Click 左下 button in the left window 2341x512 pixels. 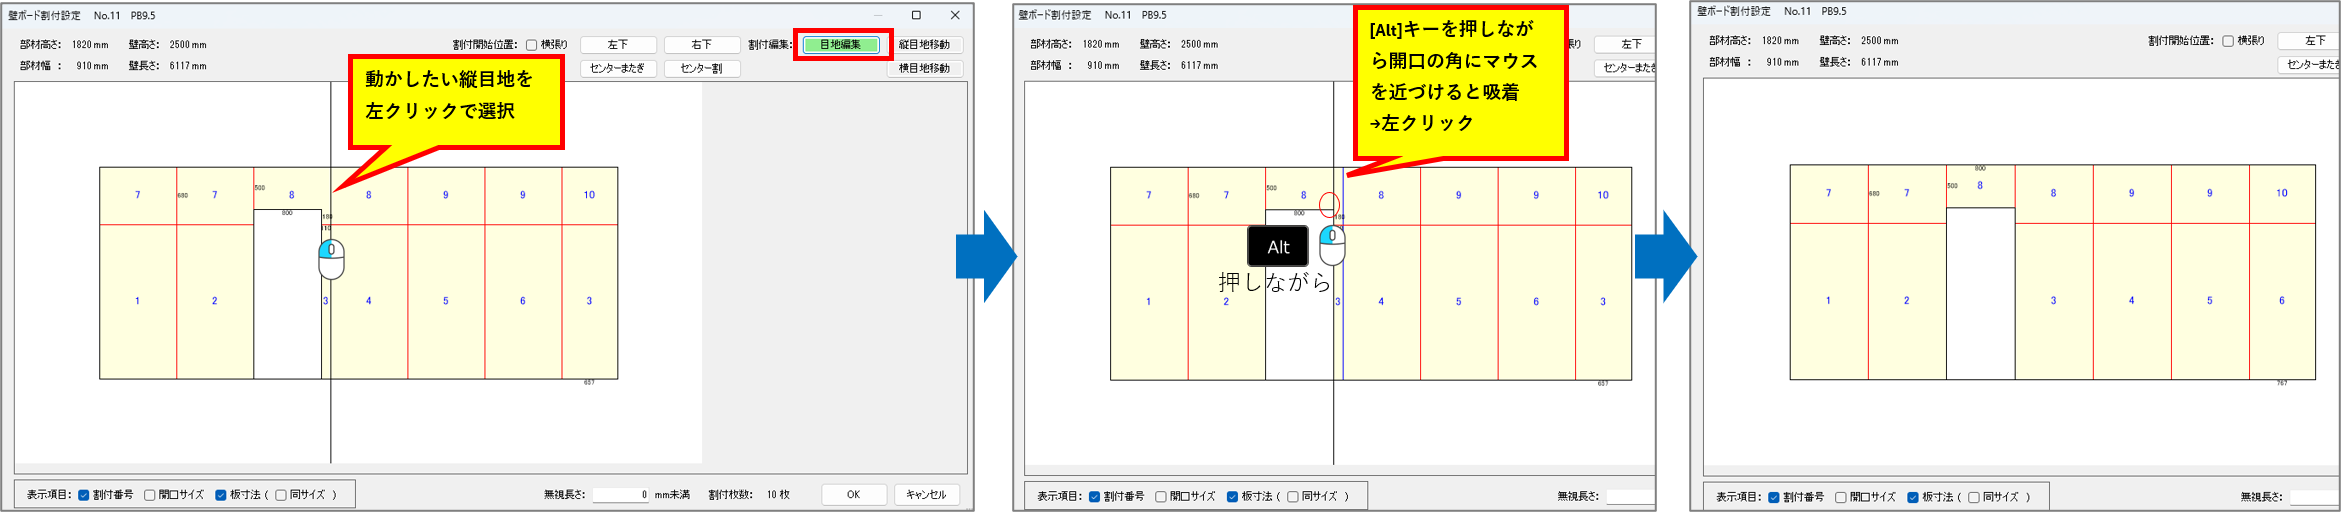click(x=618, y=45)
